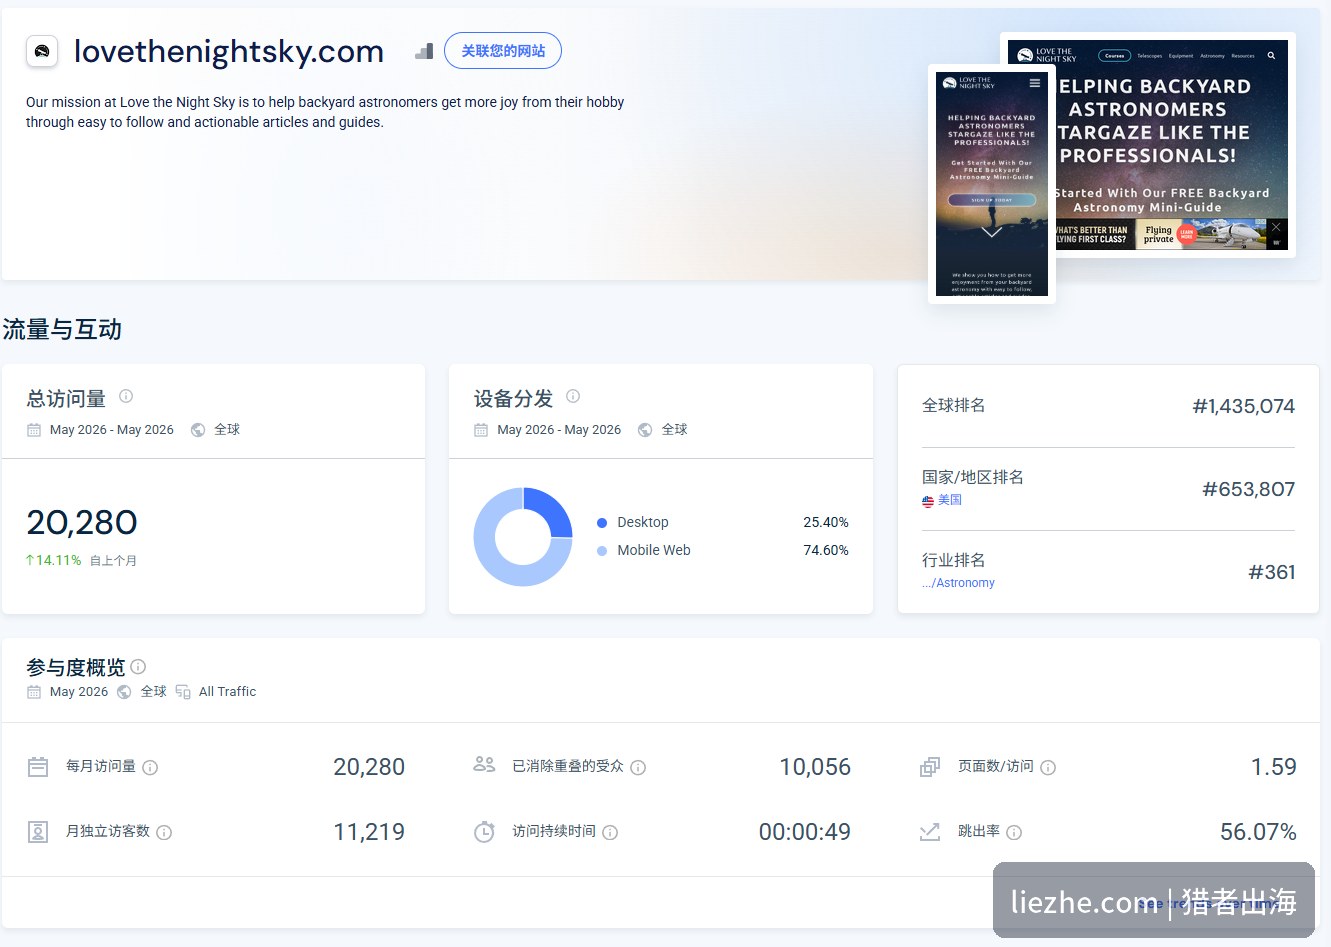
Task: Click the 10,056 deduplicated audience value
Action: click(815, 767)
